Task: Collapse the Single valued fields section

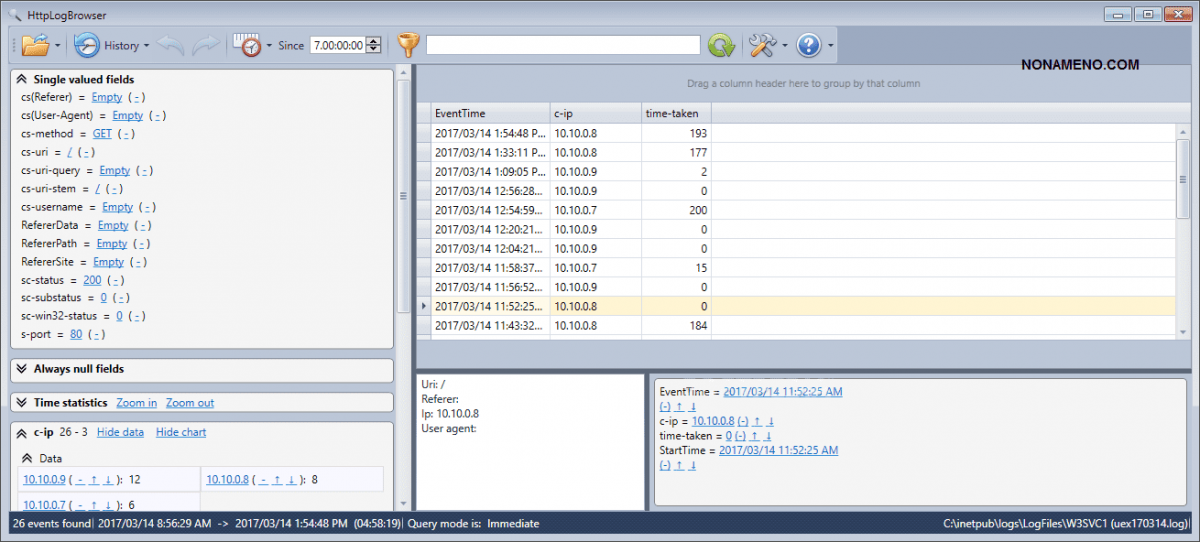Action: (21, 79)
